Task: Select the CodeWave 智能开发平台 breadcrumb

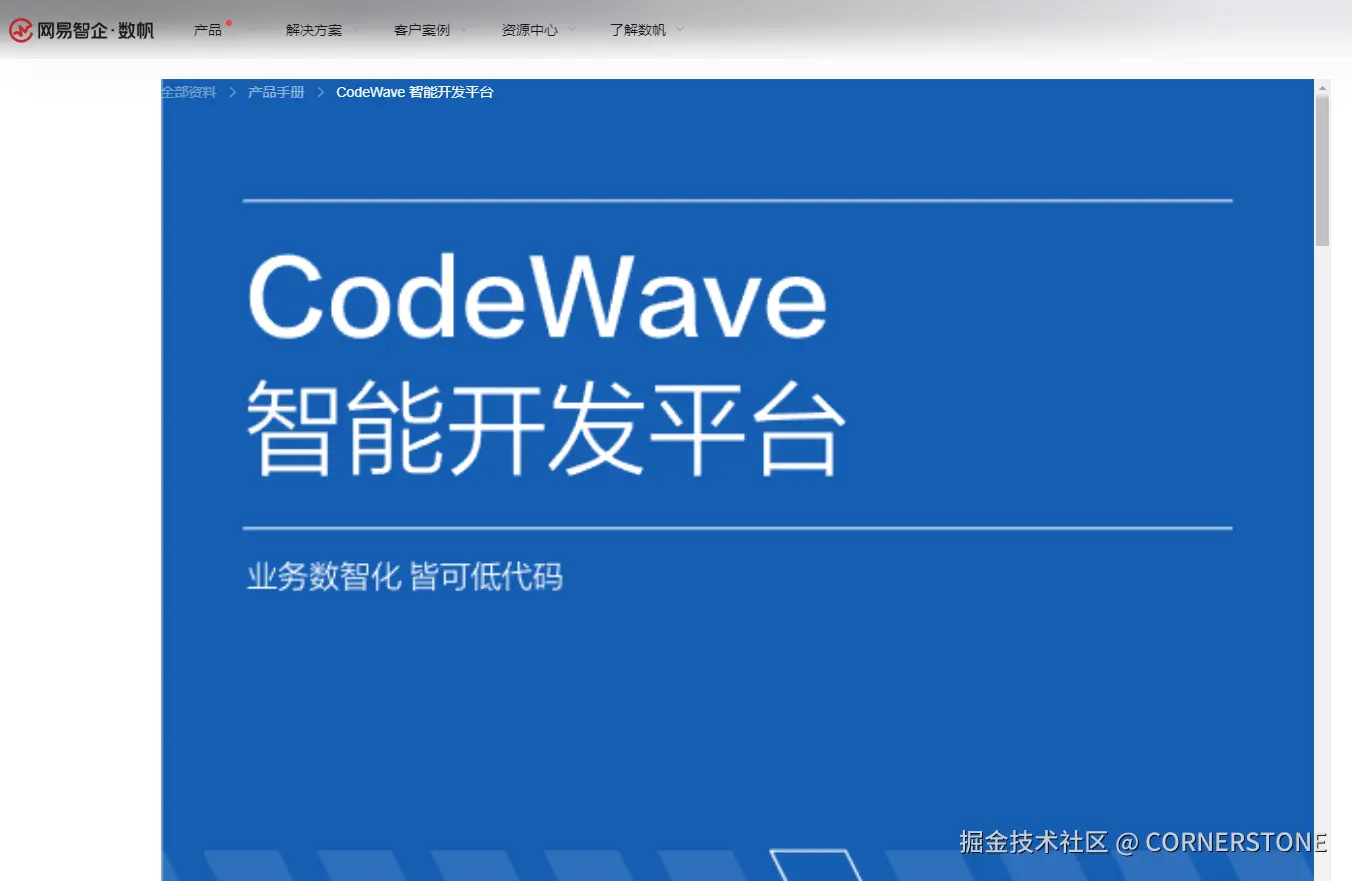Action: pyautogui.click(x=415, y=92)
